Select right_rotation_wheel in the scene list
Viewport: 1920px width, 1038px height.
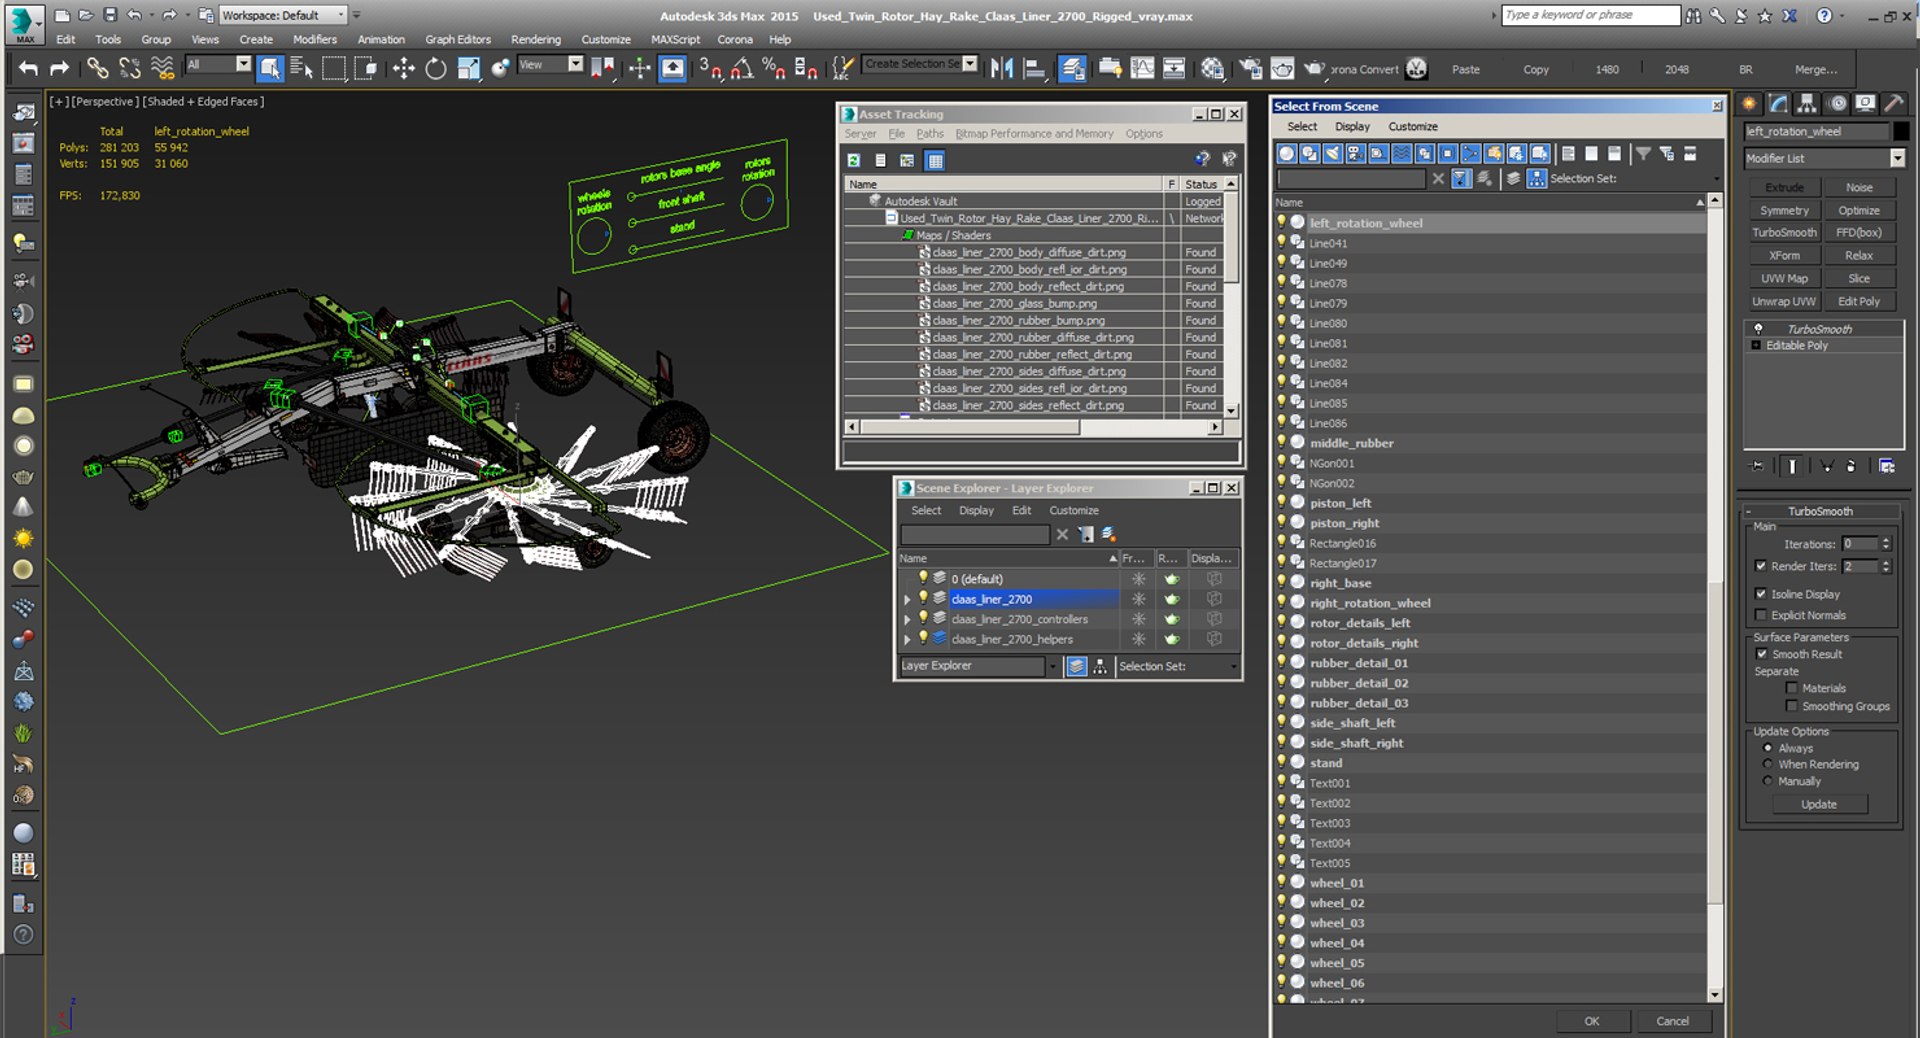[1370, 603]
